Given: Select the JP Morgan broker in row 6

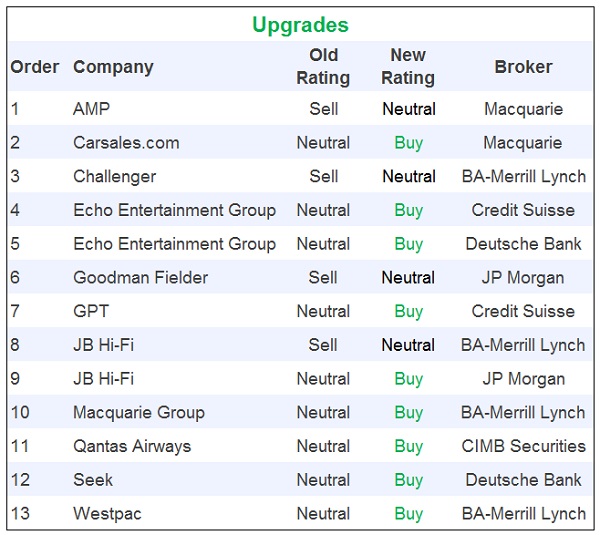Looking at the screenshot, I should (x=523, y=278).
